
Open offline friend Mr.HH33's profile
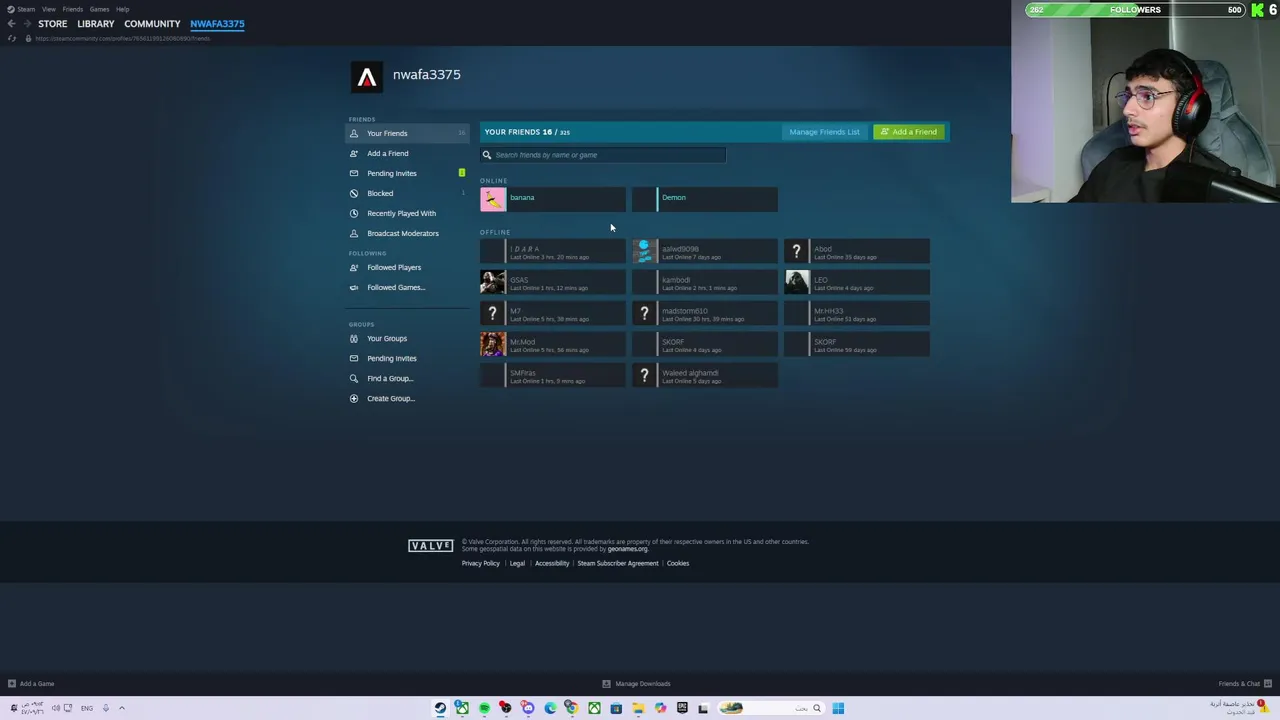point(857,314)
